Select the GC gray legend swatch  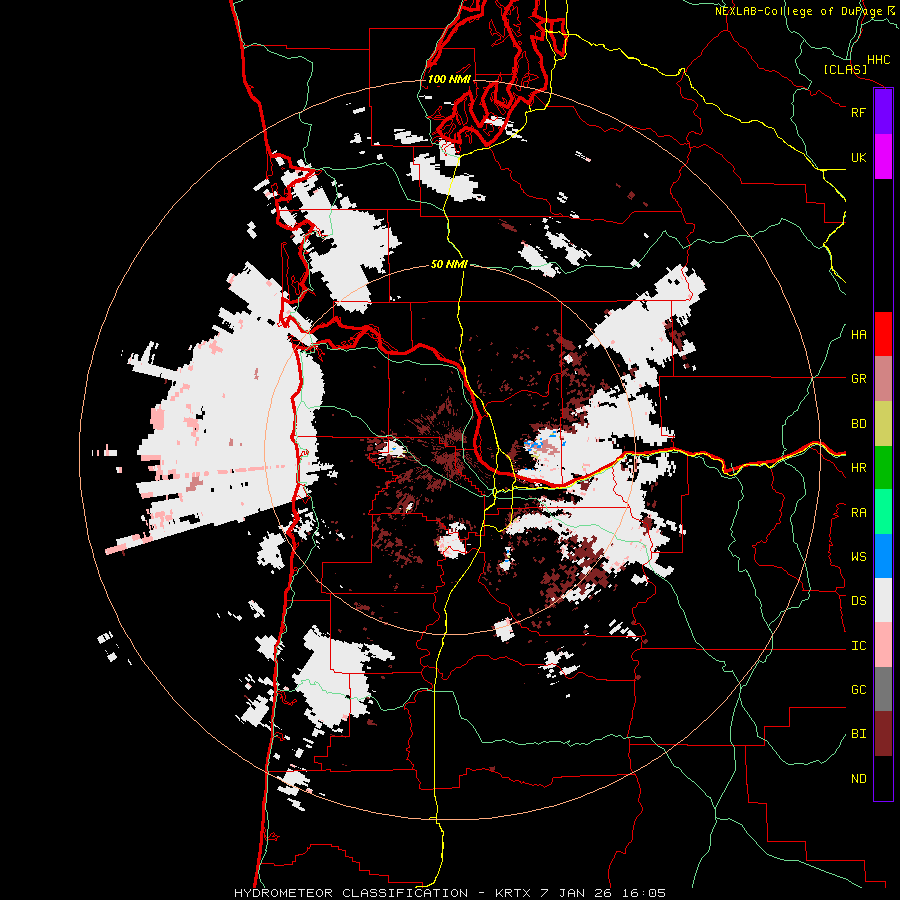click(883, 689)
